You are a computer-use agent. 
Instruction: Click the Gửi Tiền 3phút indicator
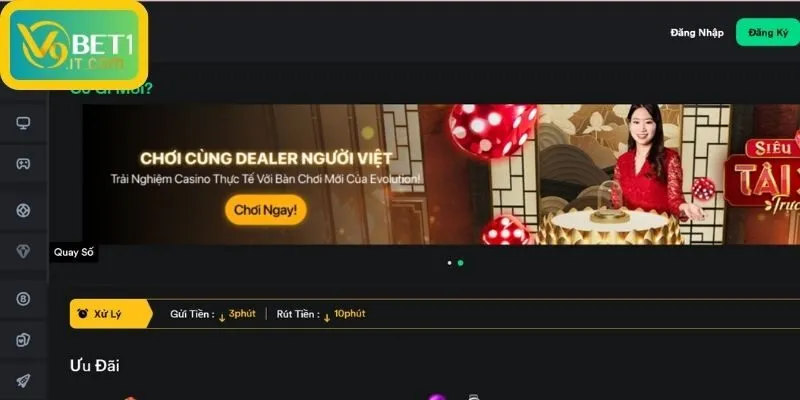pyautogui.click(x=213, y=314)
